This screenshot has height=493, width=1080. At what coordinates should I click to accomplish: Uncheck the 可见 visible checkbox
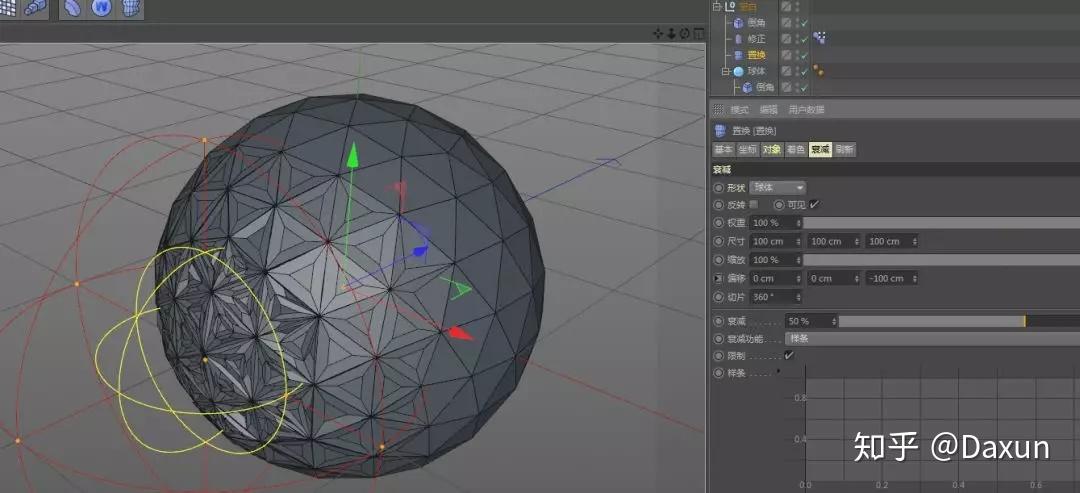tap(814, 204)
